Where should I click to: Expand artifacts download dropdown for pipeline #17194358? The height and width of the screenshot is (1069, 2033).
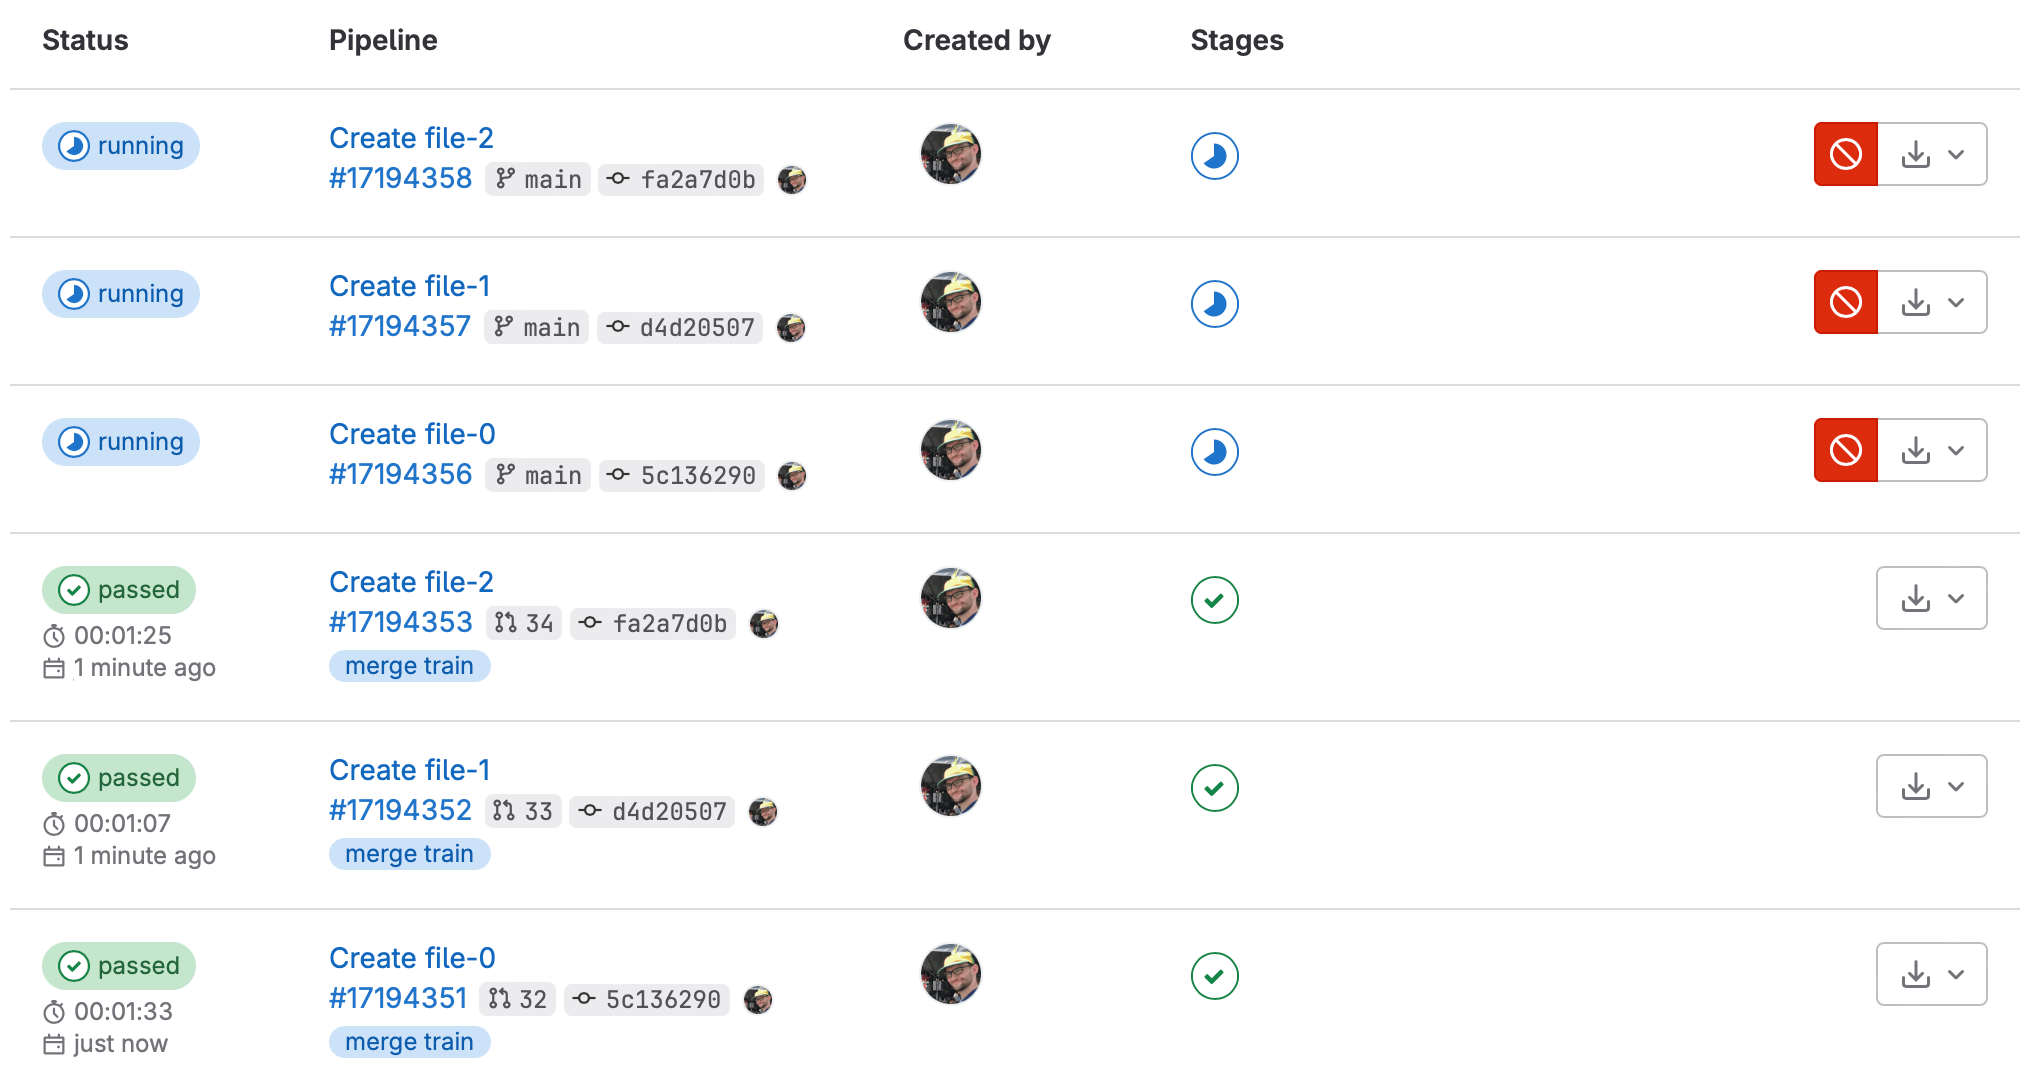[x=1932, y=154]
